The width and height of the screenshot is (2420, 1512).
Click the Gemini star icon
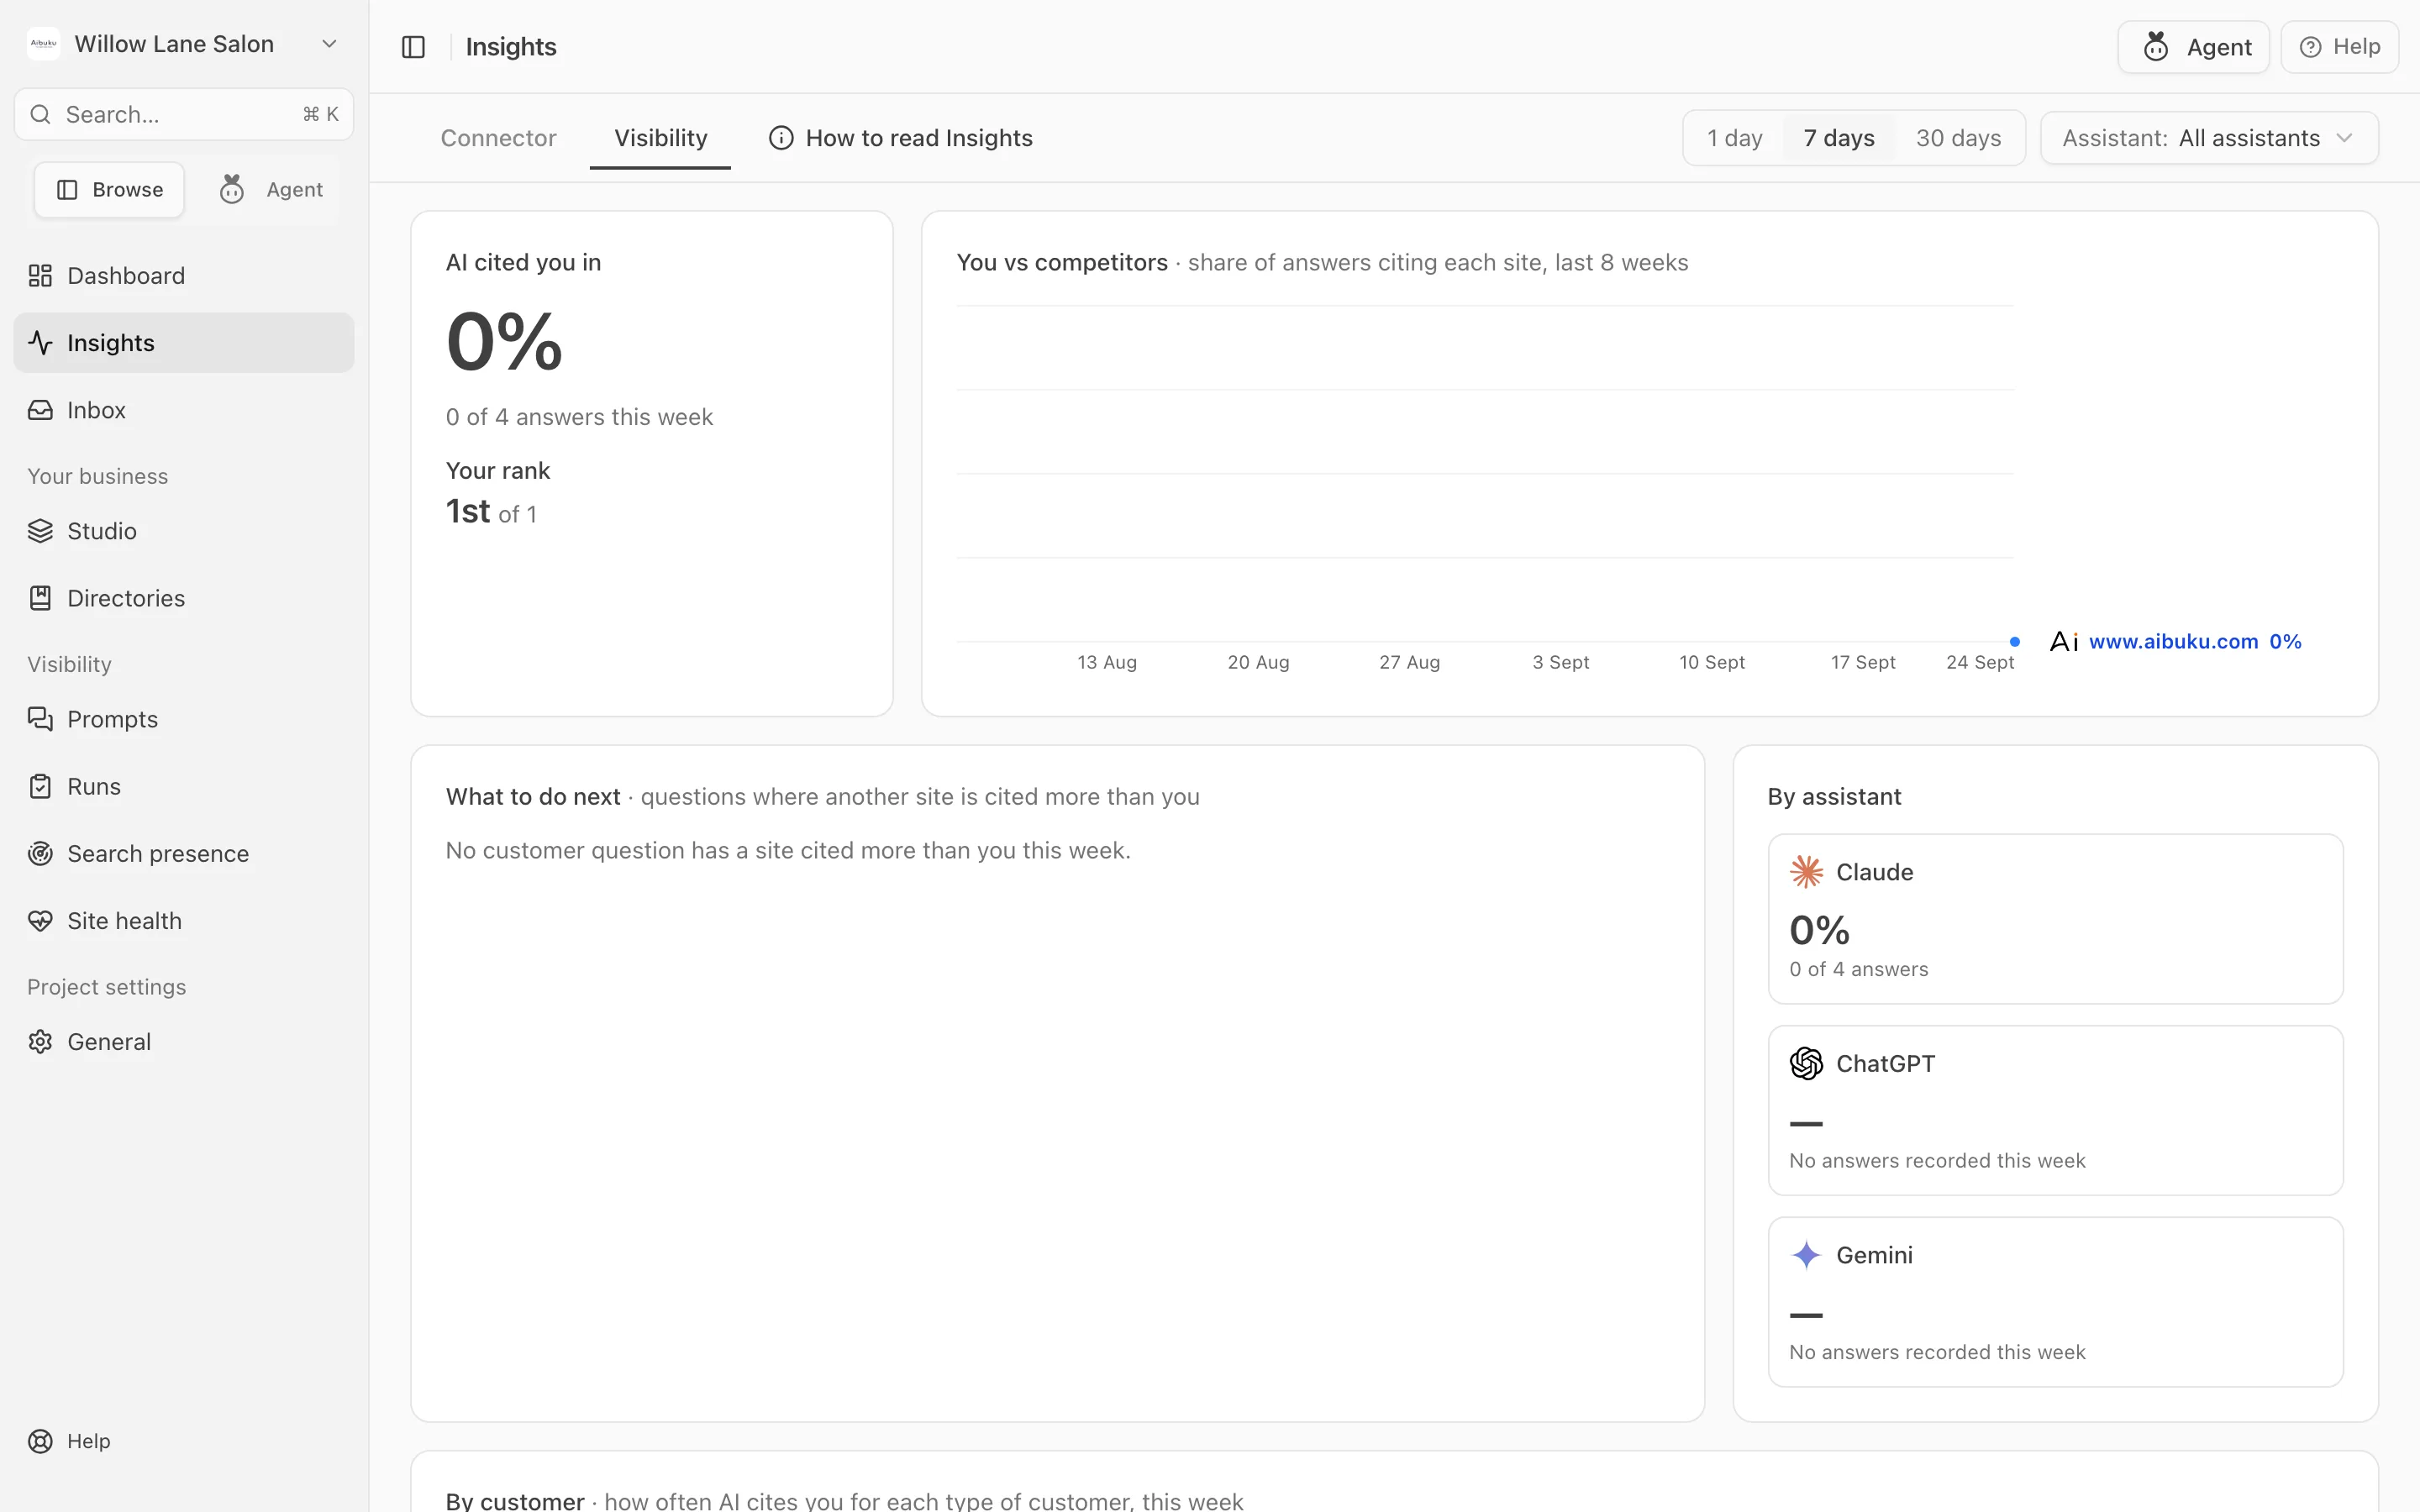pyautogui.click(x=1806, y=1255)
